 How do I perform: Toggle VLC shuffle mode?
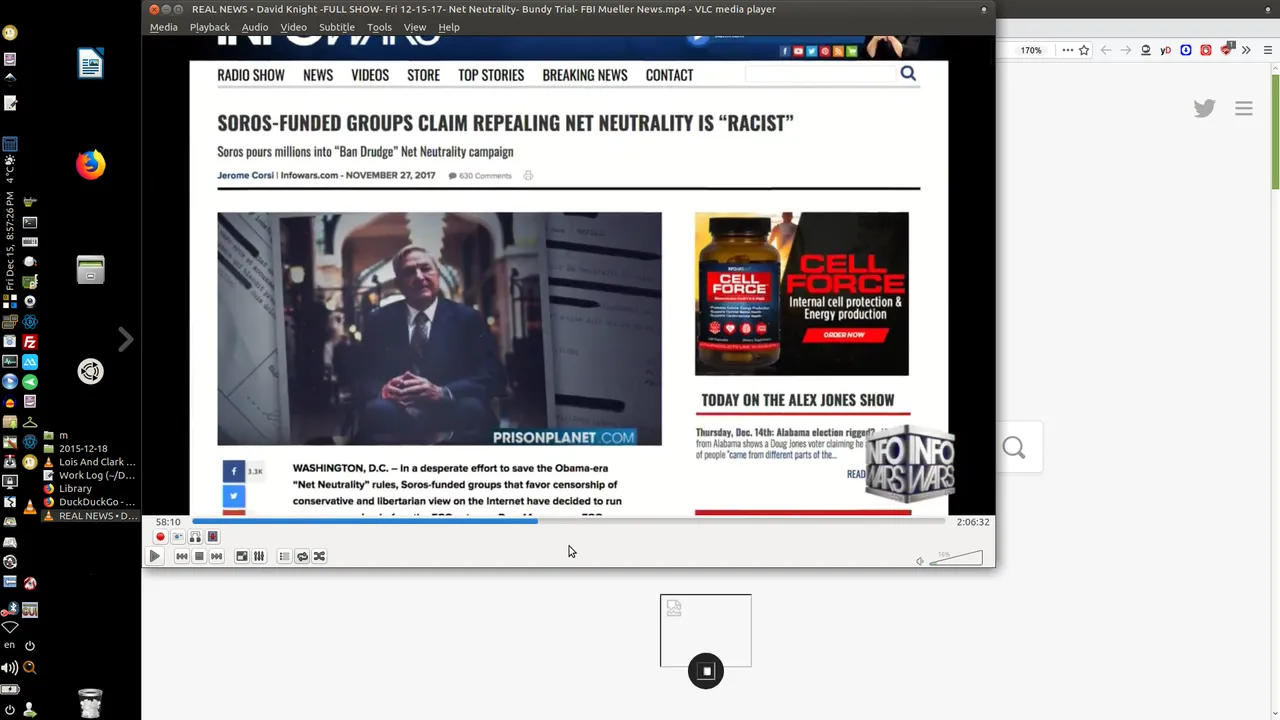coord(319,556)
